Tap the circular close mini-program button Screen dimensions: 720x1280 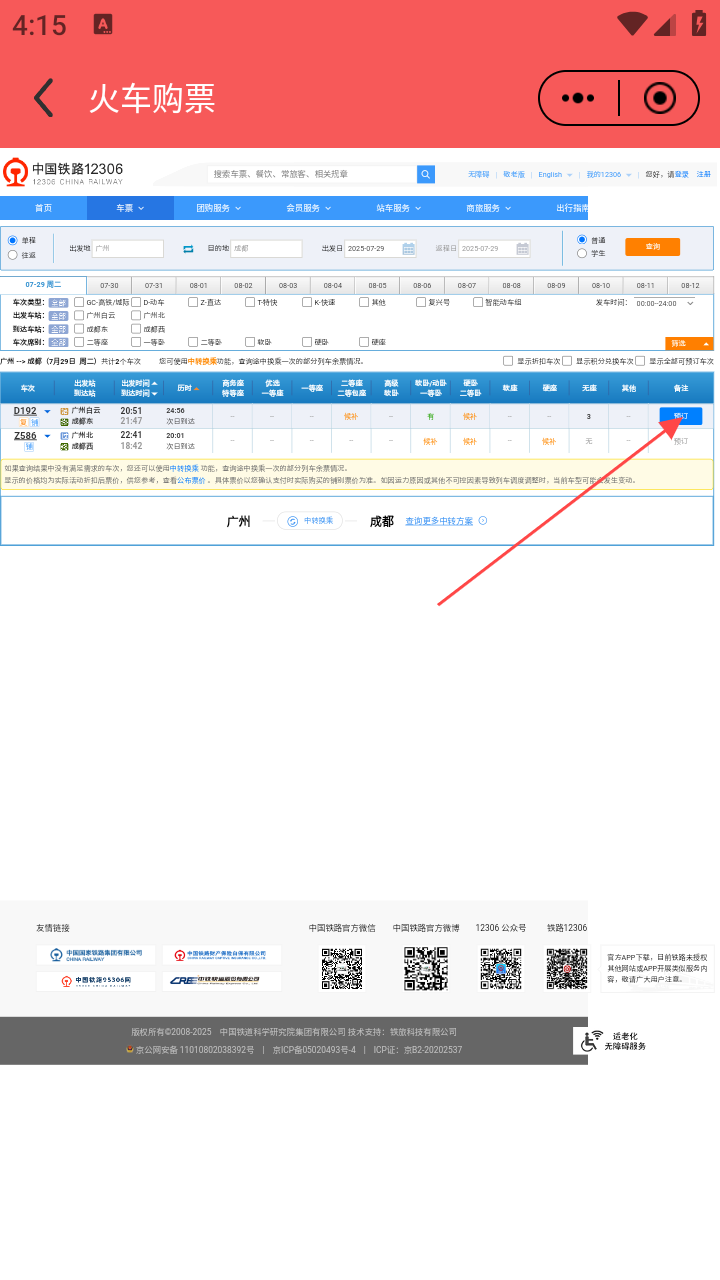tap(659, 98)
